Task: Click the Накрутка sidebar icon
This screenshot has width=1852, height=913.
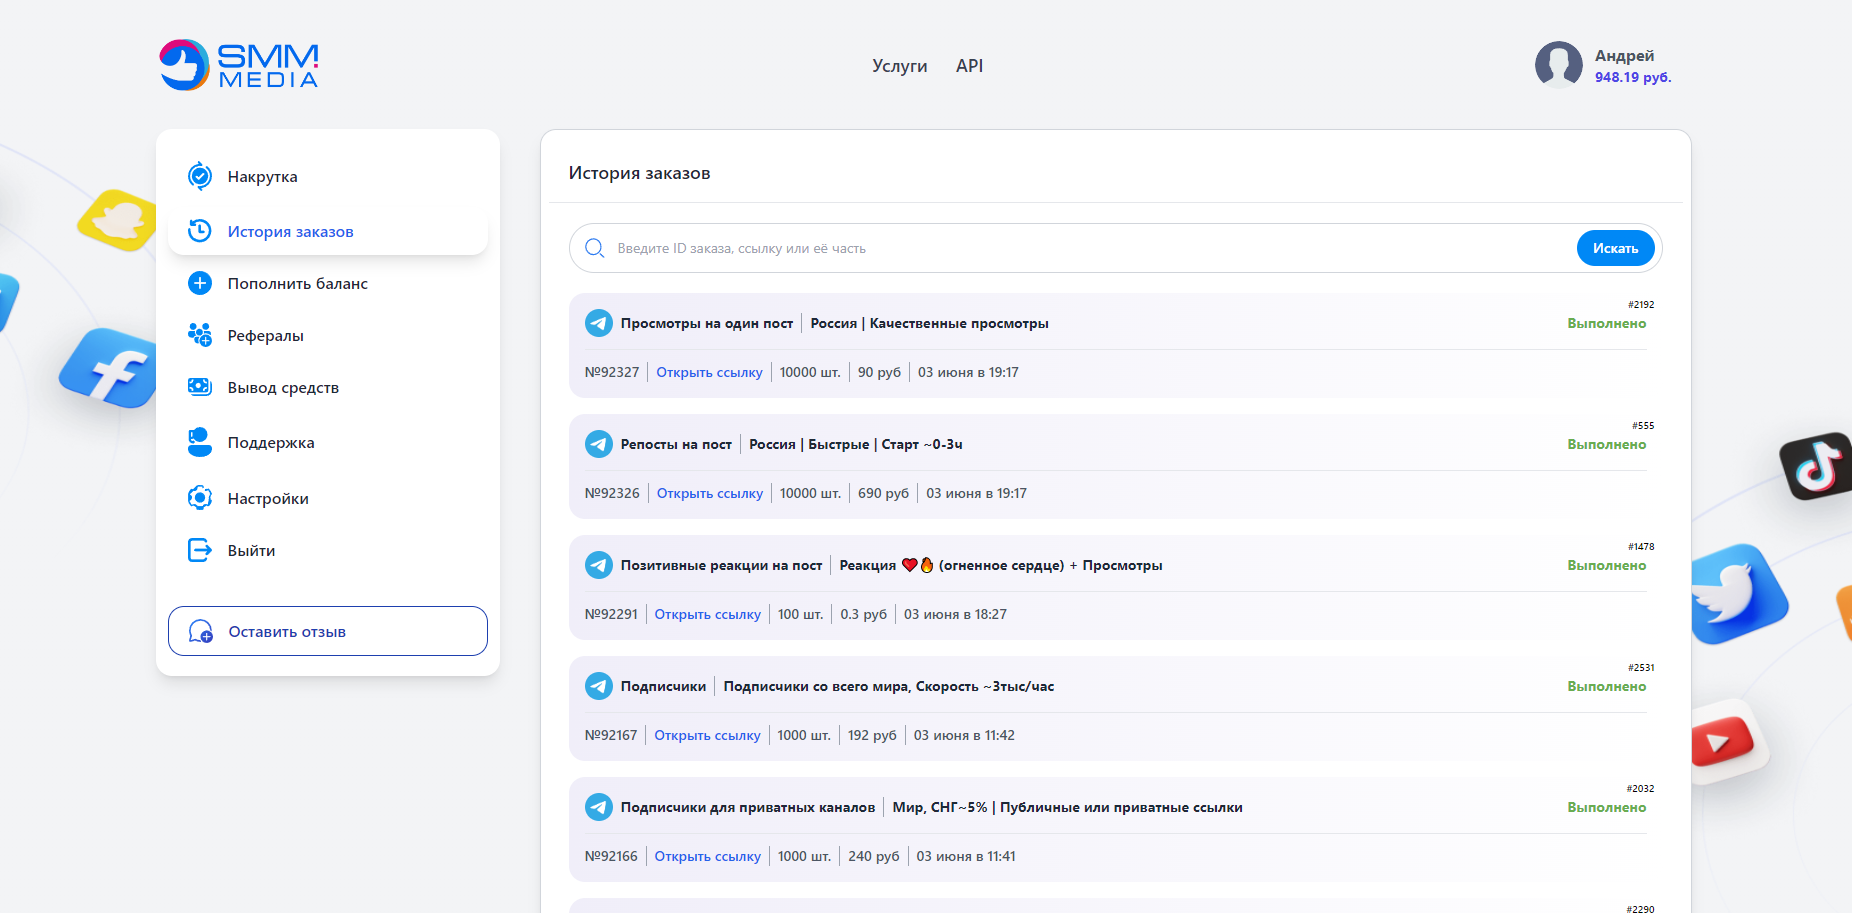Action: click(x=200, y=176)
